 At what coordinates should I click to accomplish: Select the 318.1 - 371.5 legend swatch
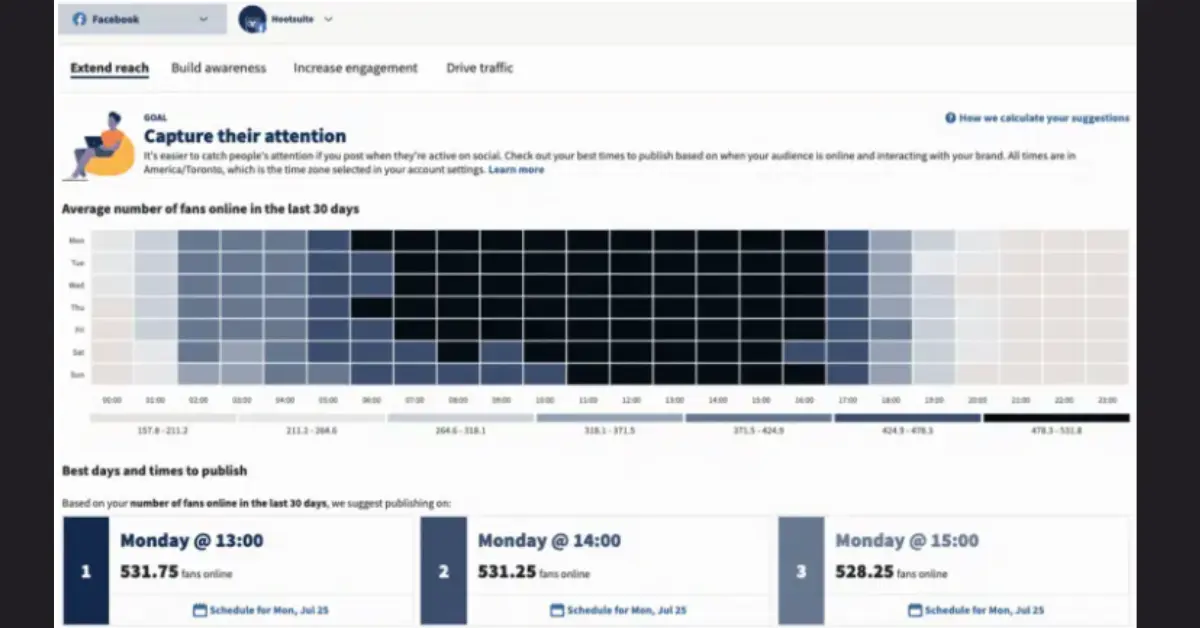pos(609,418)
